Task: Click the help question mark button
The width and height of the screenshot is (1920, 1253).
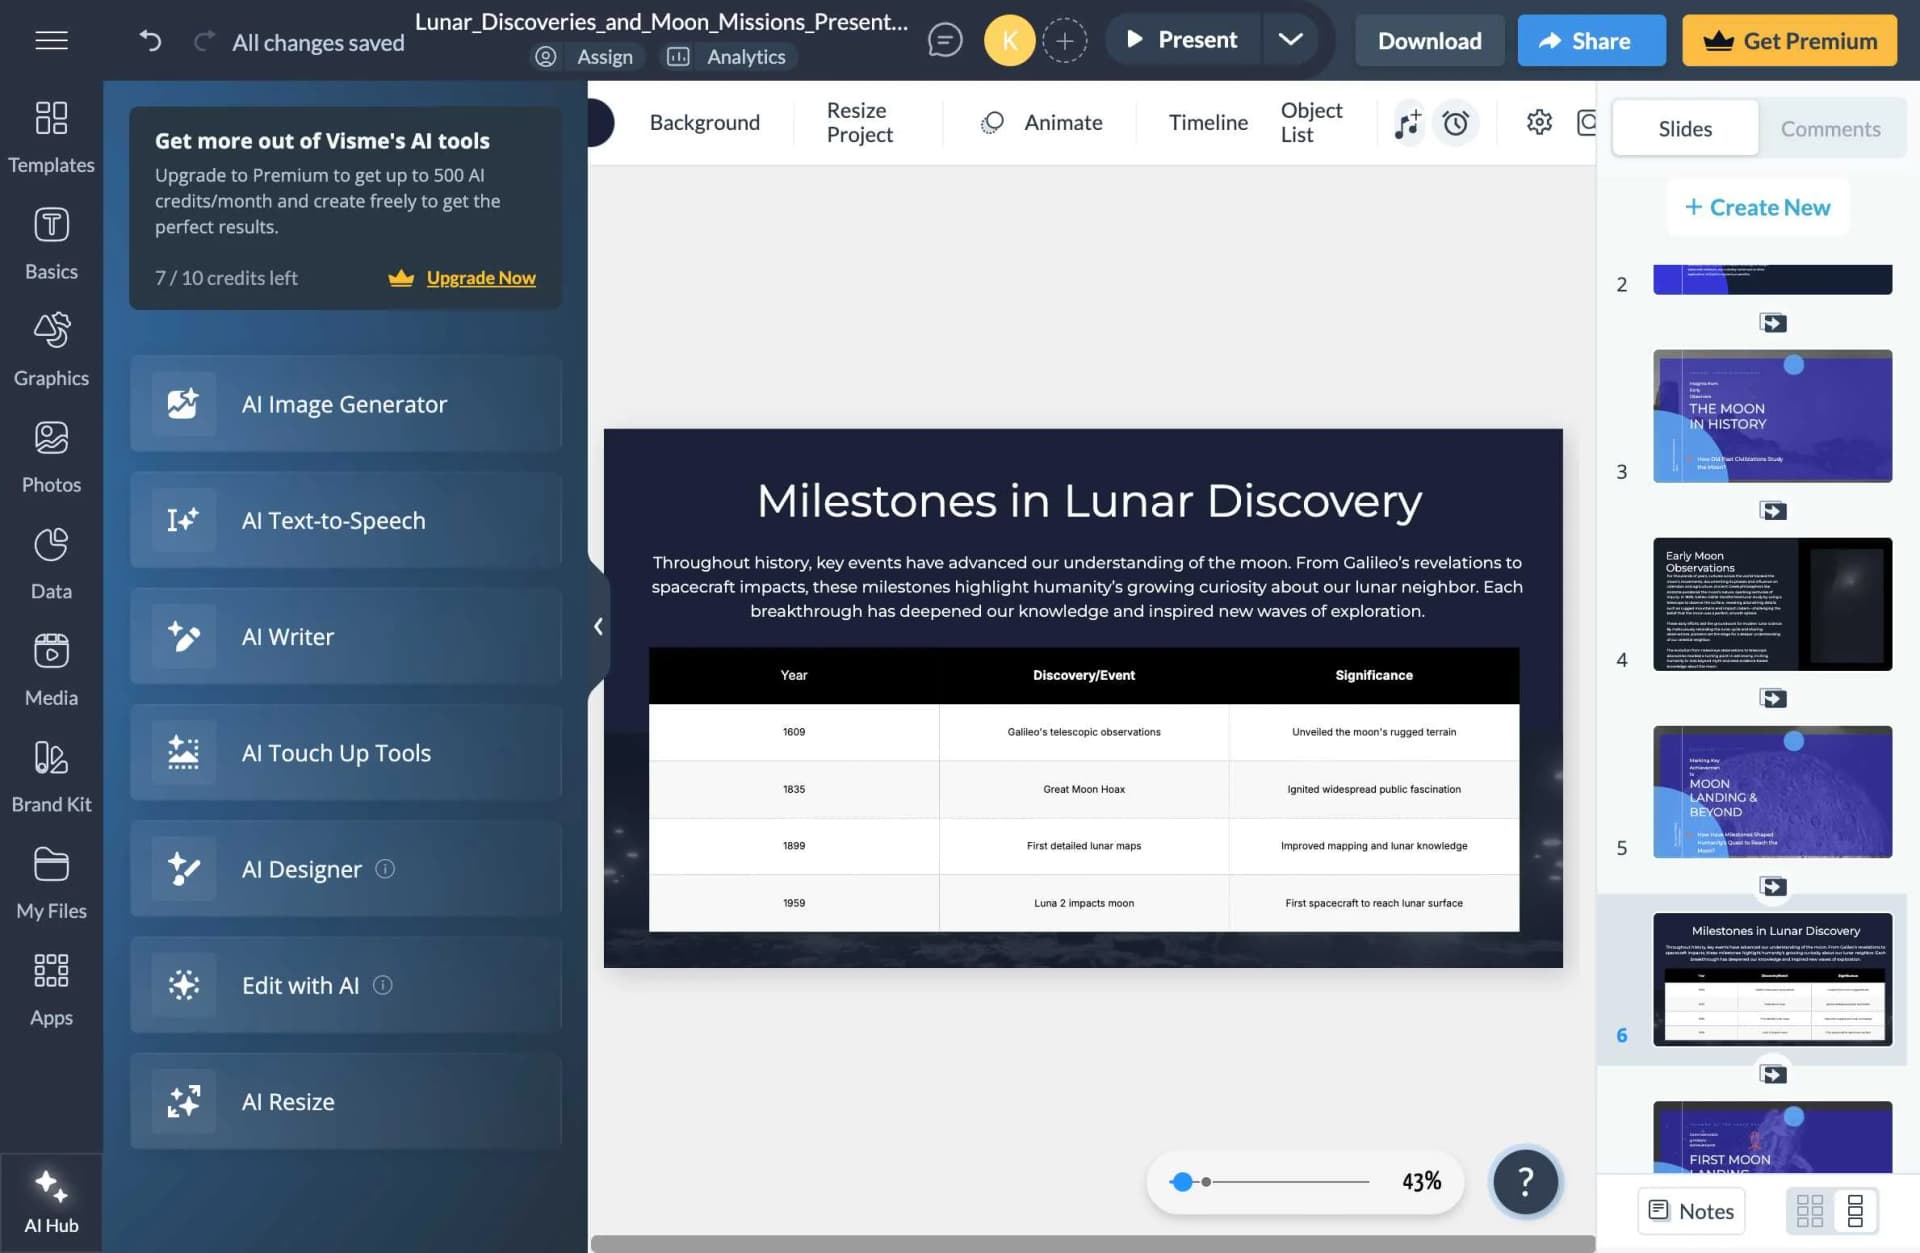Action: pyautogui.click(x=1525, y=1181)
